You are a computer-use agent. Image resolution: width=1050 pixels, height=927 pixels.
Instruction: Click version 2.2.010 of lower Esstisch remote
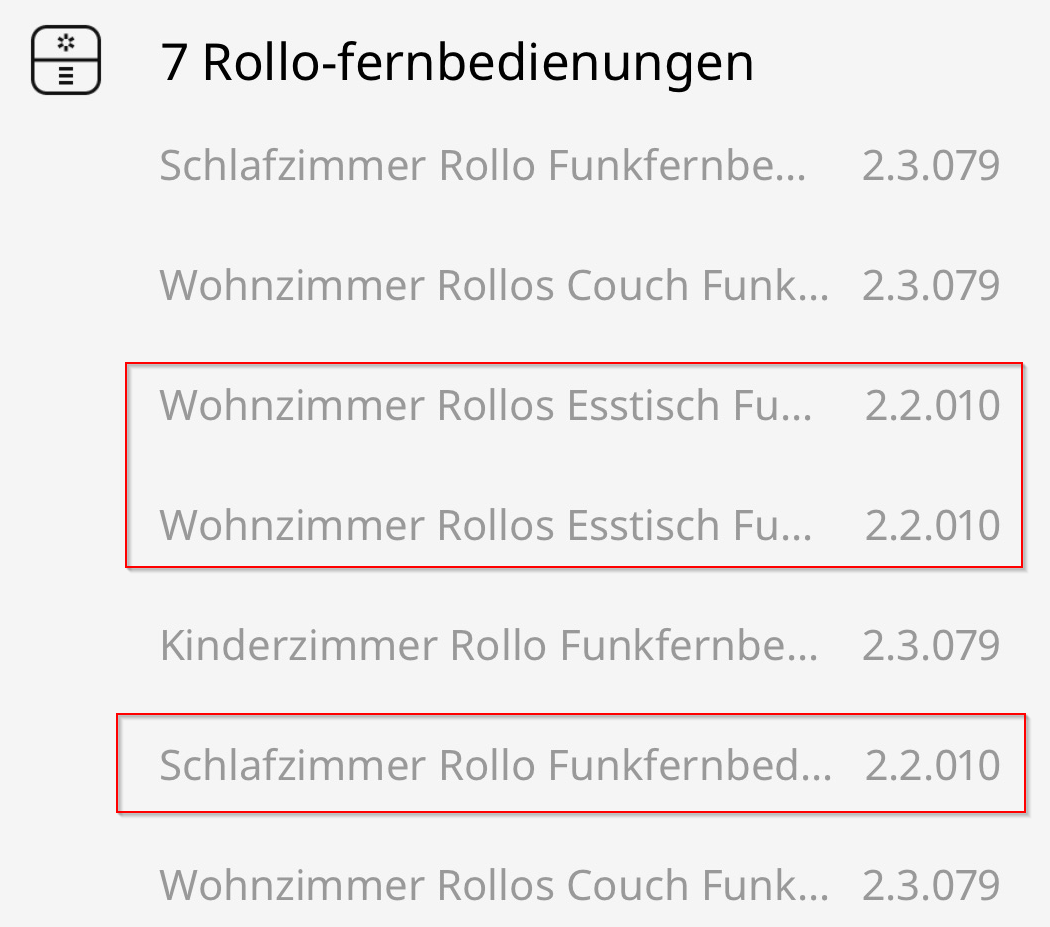click(933, 526)
